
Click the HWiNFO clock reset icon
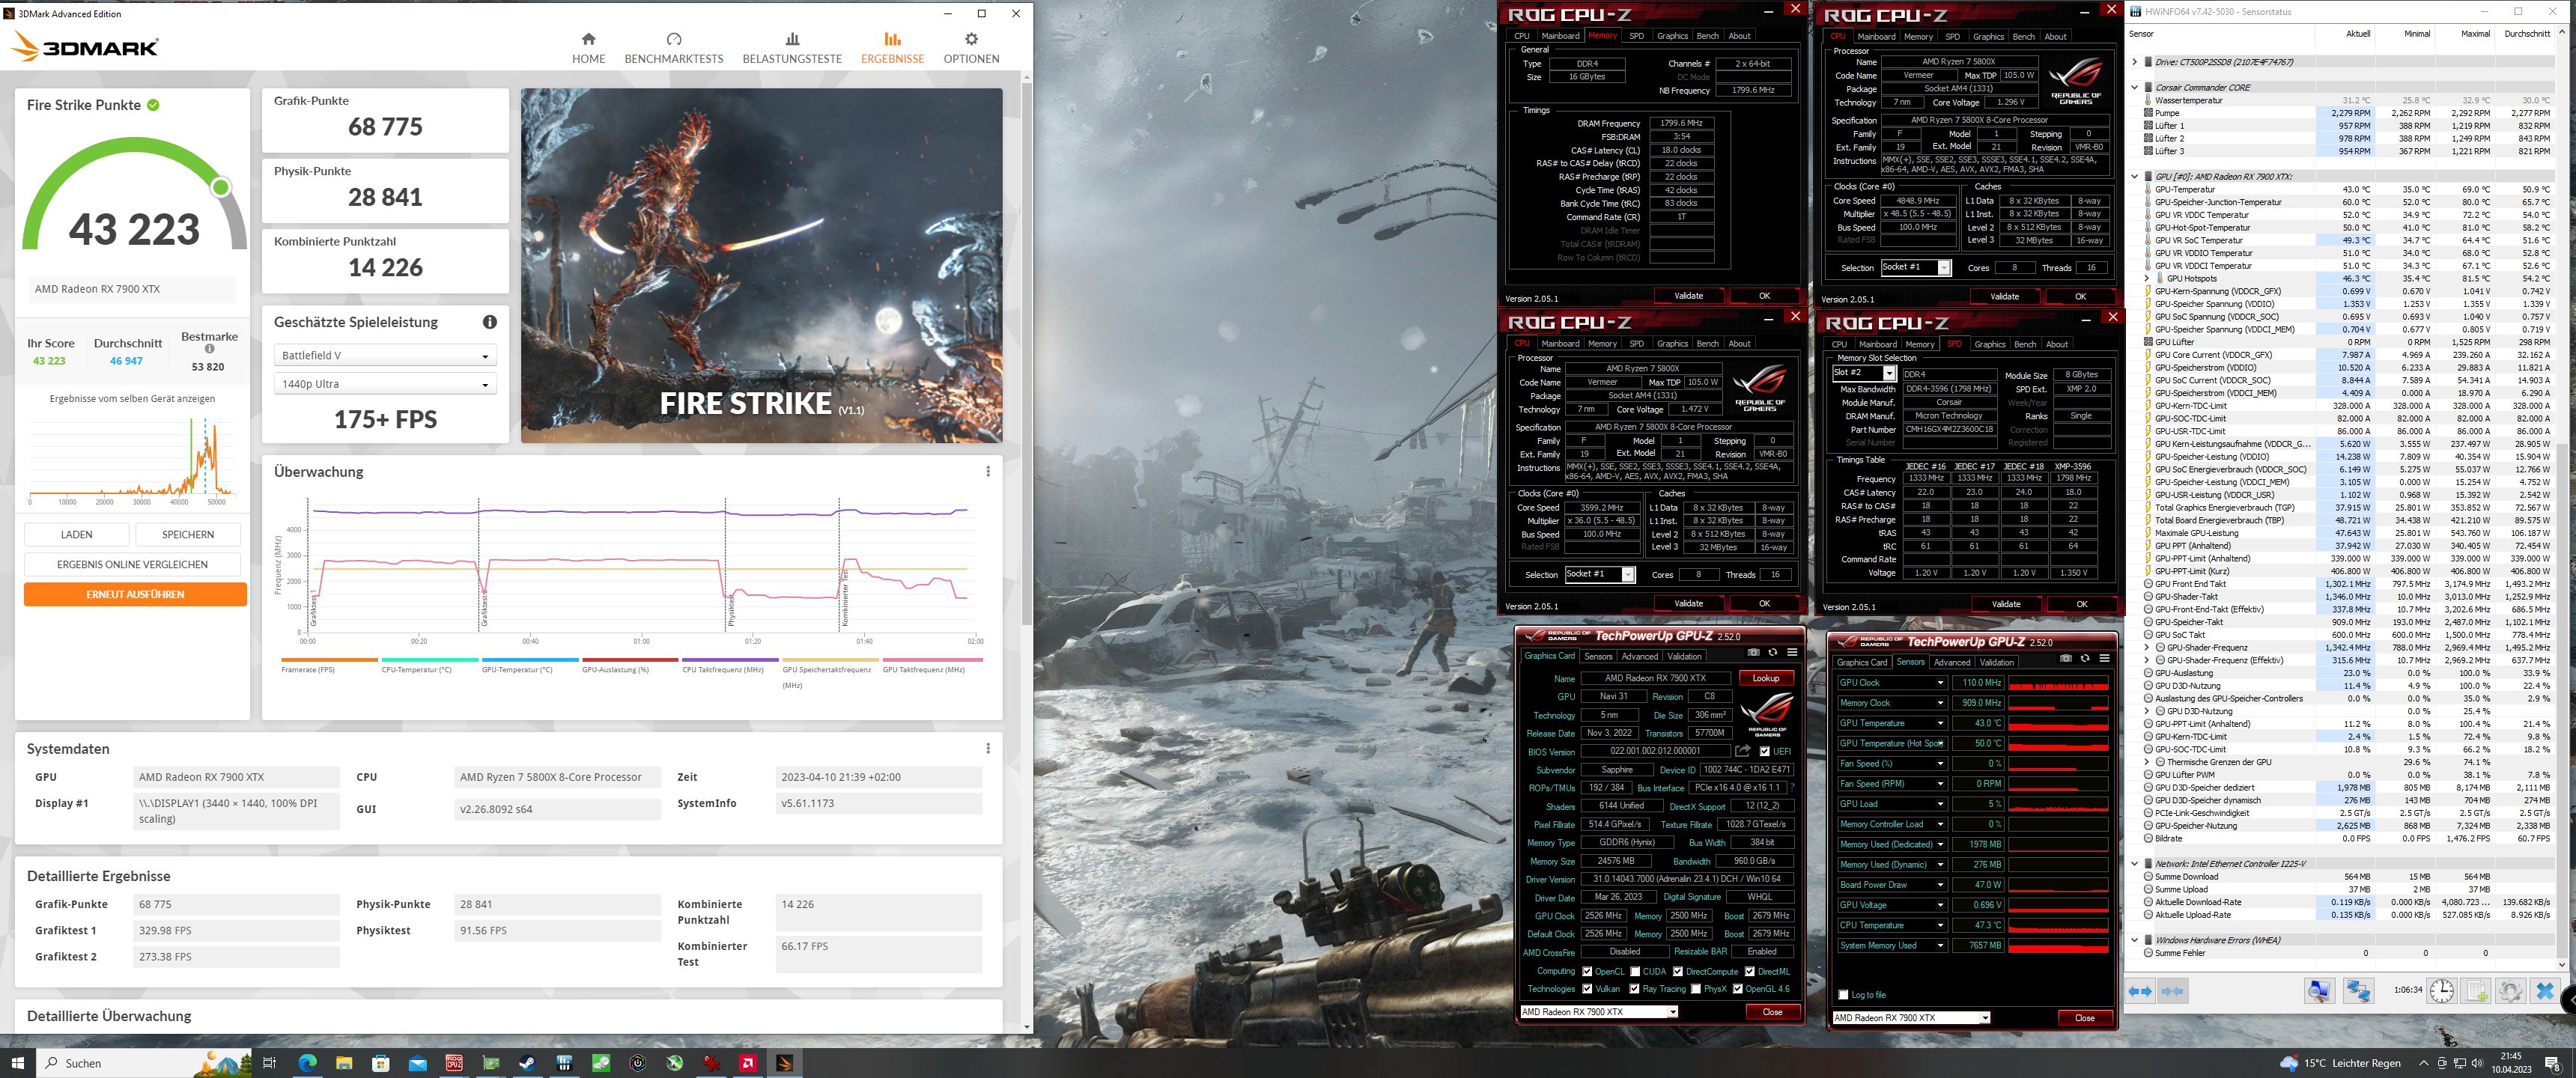point(2441,991)
